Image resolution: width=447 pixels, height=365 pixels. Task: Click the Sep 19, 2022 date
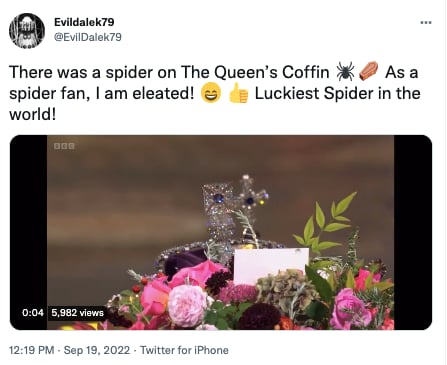[97, 350]
